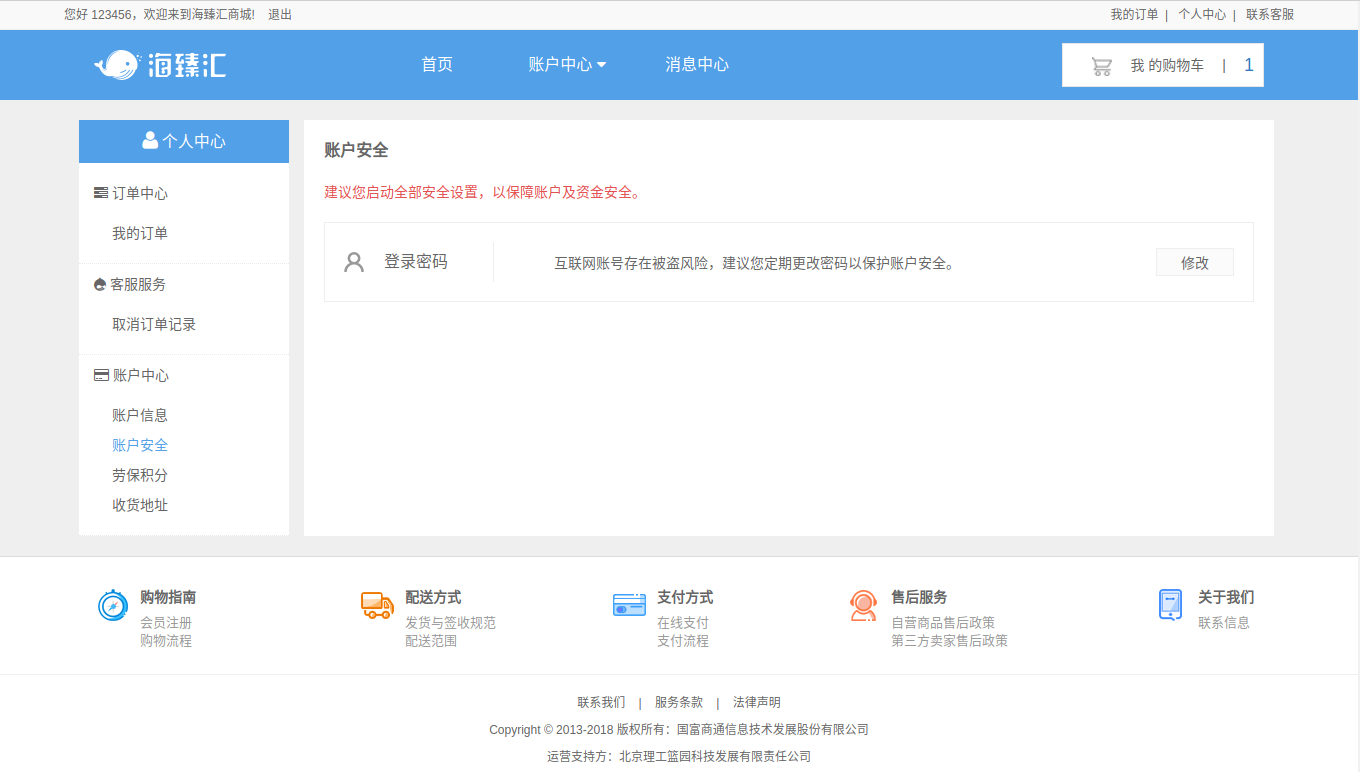Open 我的购物车 button

[1163, 65]
